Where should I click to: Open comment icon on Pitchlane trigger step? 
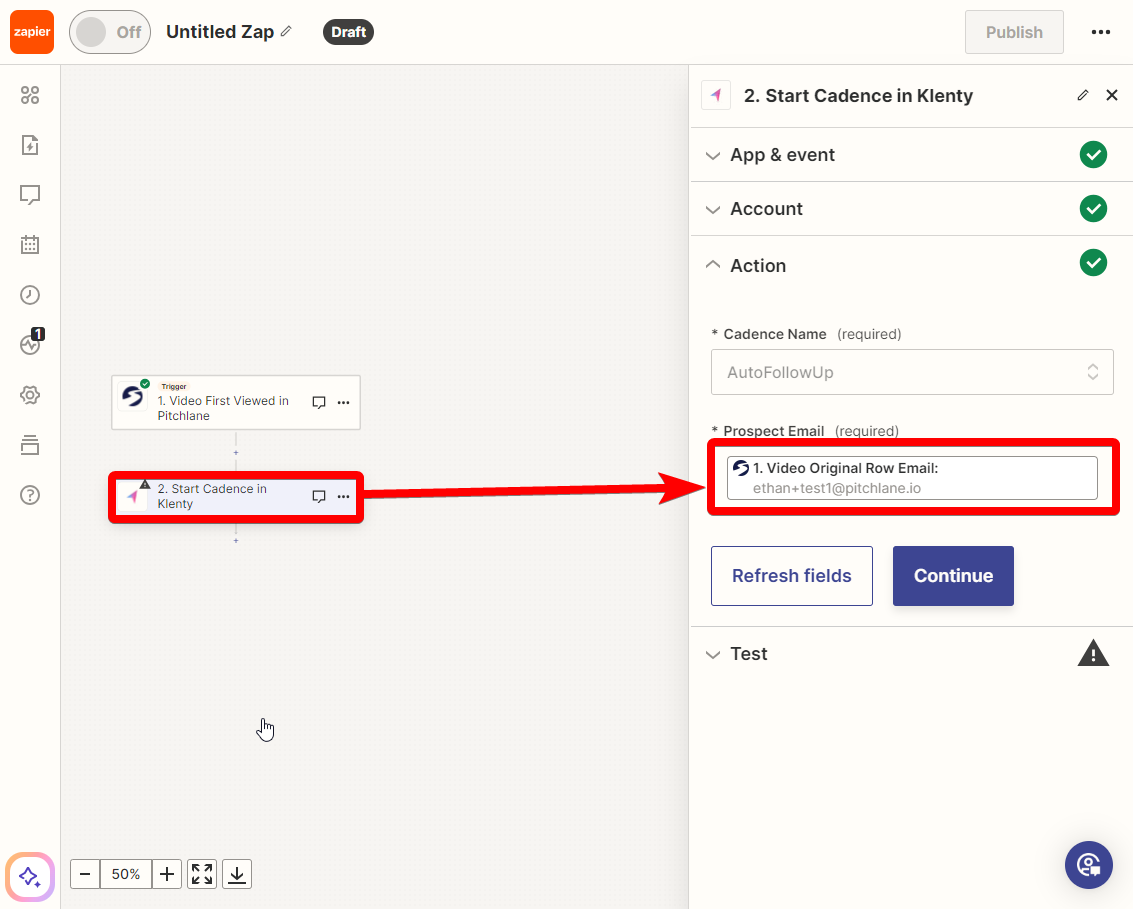(319, 402)
